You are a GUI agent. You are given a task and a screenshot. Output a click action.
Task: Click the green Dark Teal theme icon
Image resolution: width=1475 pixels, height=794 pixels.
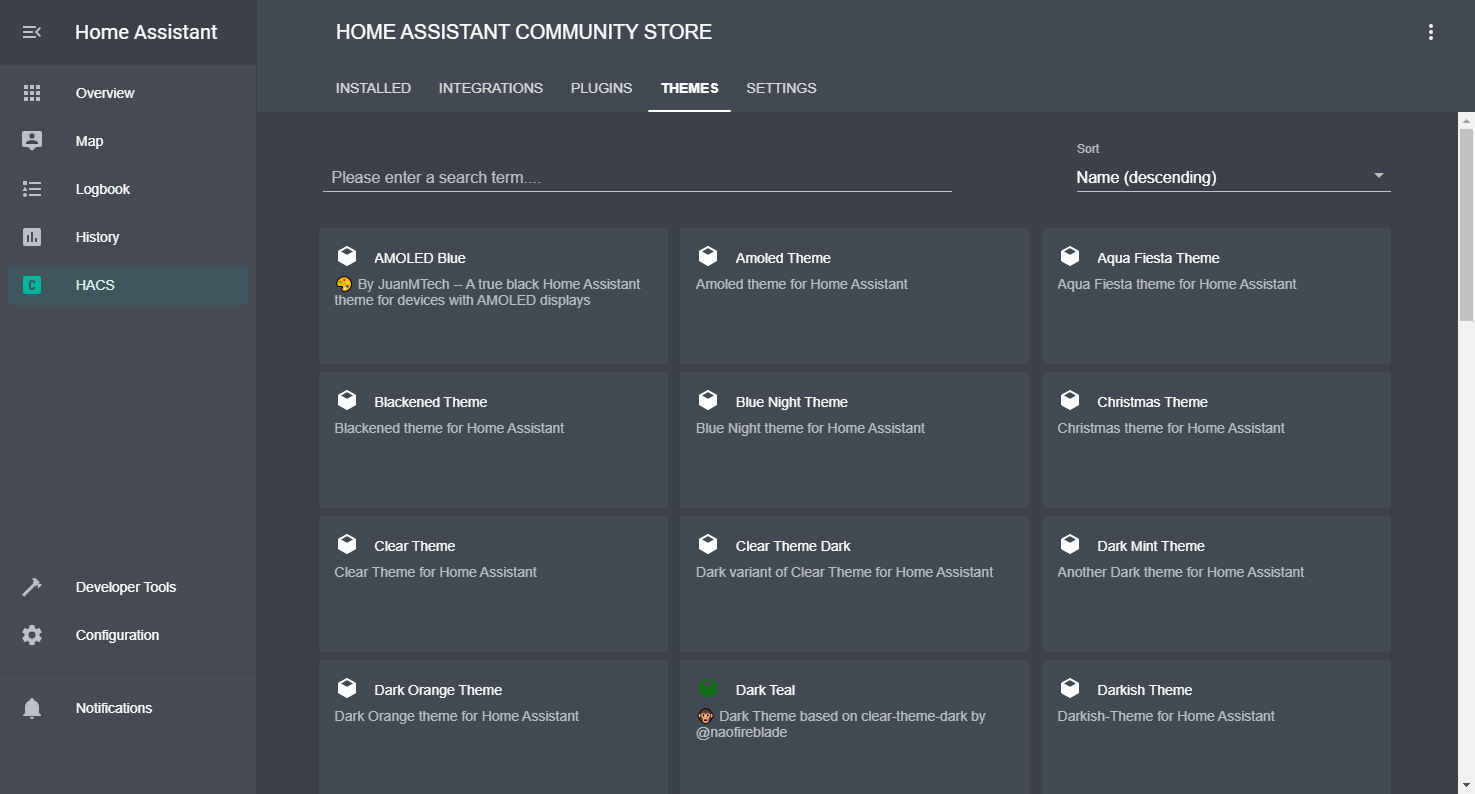click(x=708, y=689)
